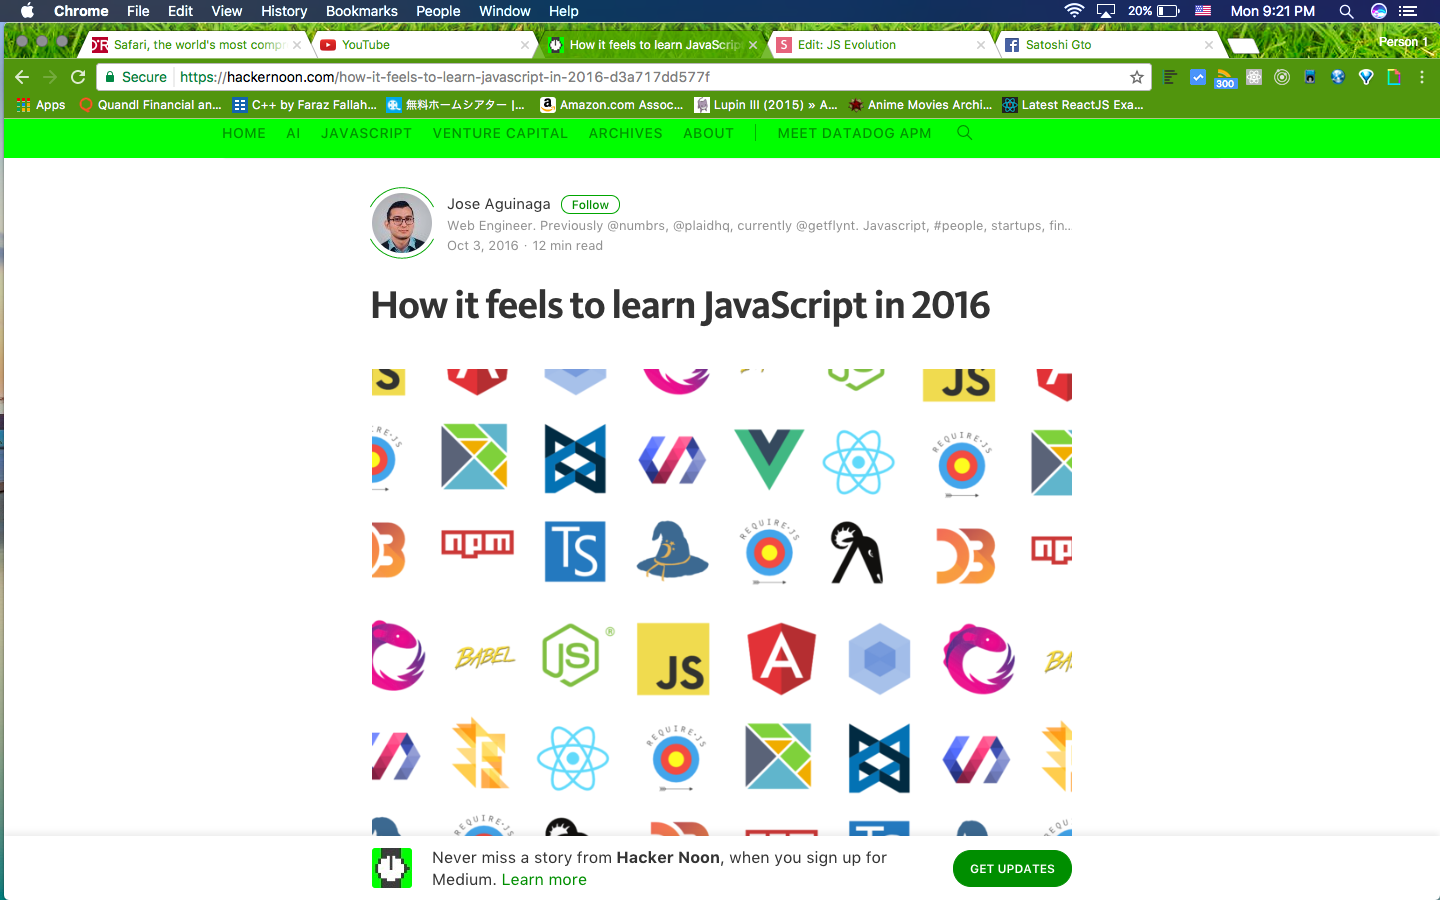Go to HOME in the Hacker Noon nav
Screen dimensions: 1440x900
(244, 133)
